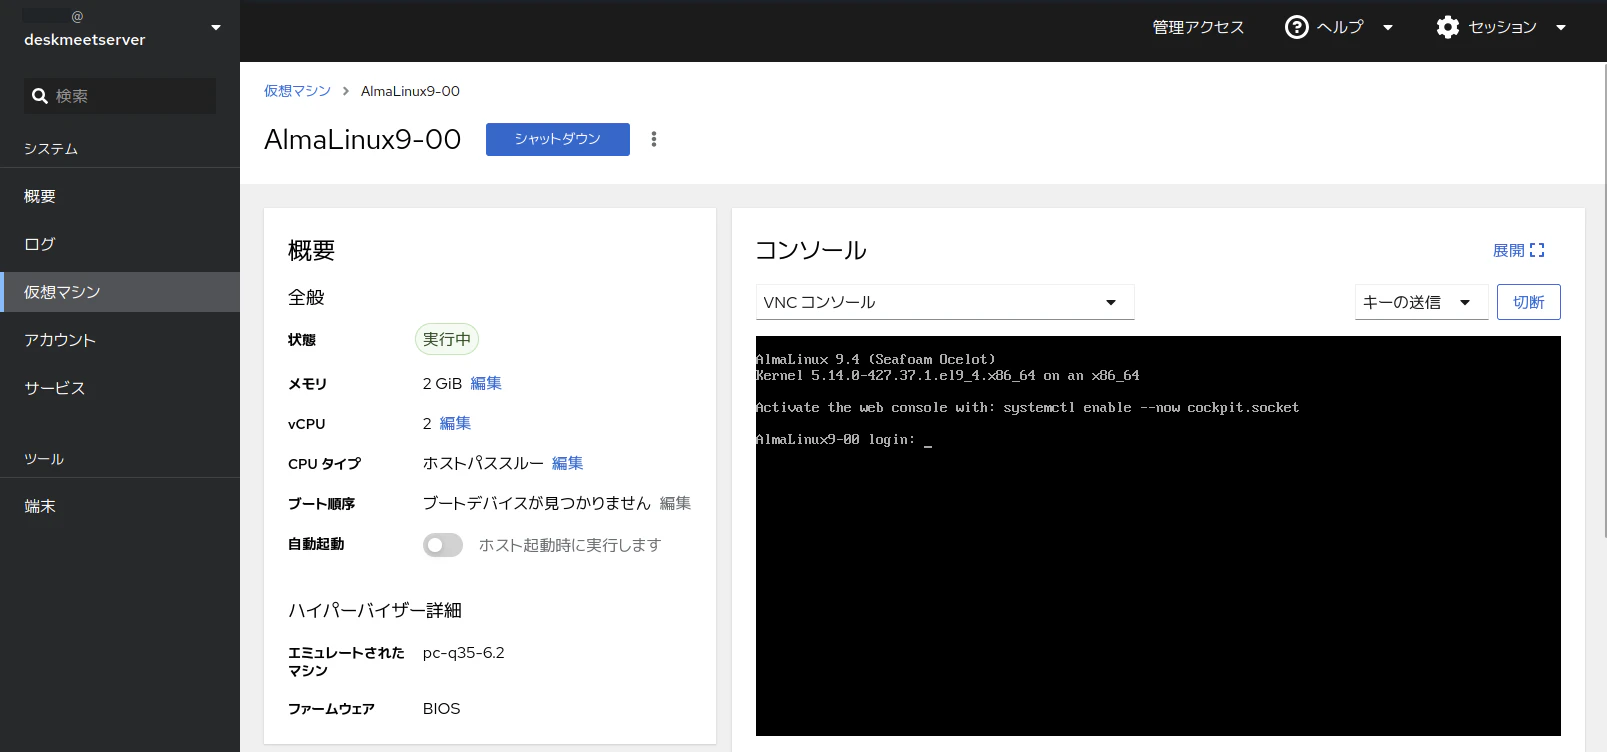Open the VNC コンソール type dropdown

pyautogui.click(x=945, y=302)
